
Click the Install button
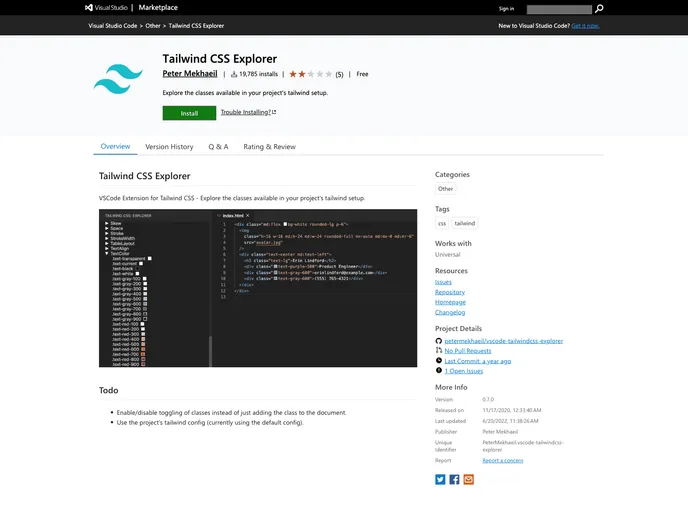[189, 113]
